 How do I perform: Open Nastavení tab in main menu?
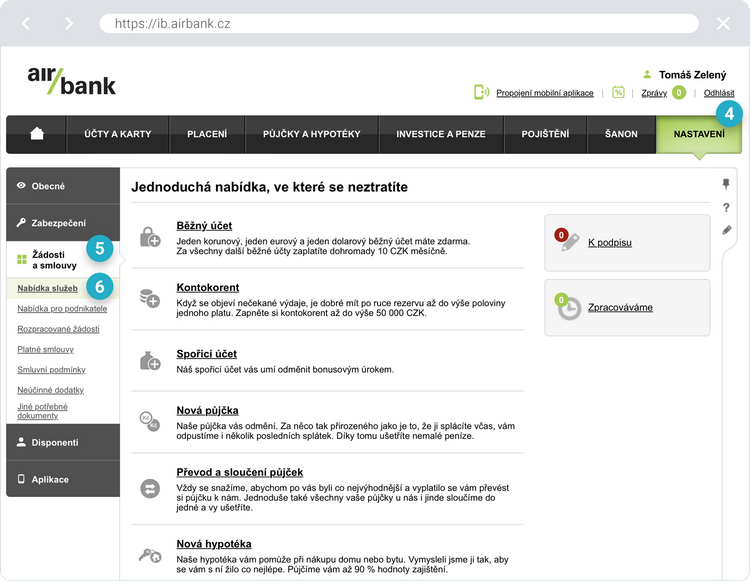pyautogui.click(x=698, y=134)
